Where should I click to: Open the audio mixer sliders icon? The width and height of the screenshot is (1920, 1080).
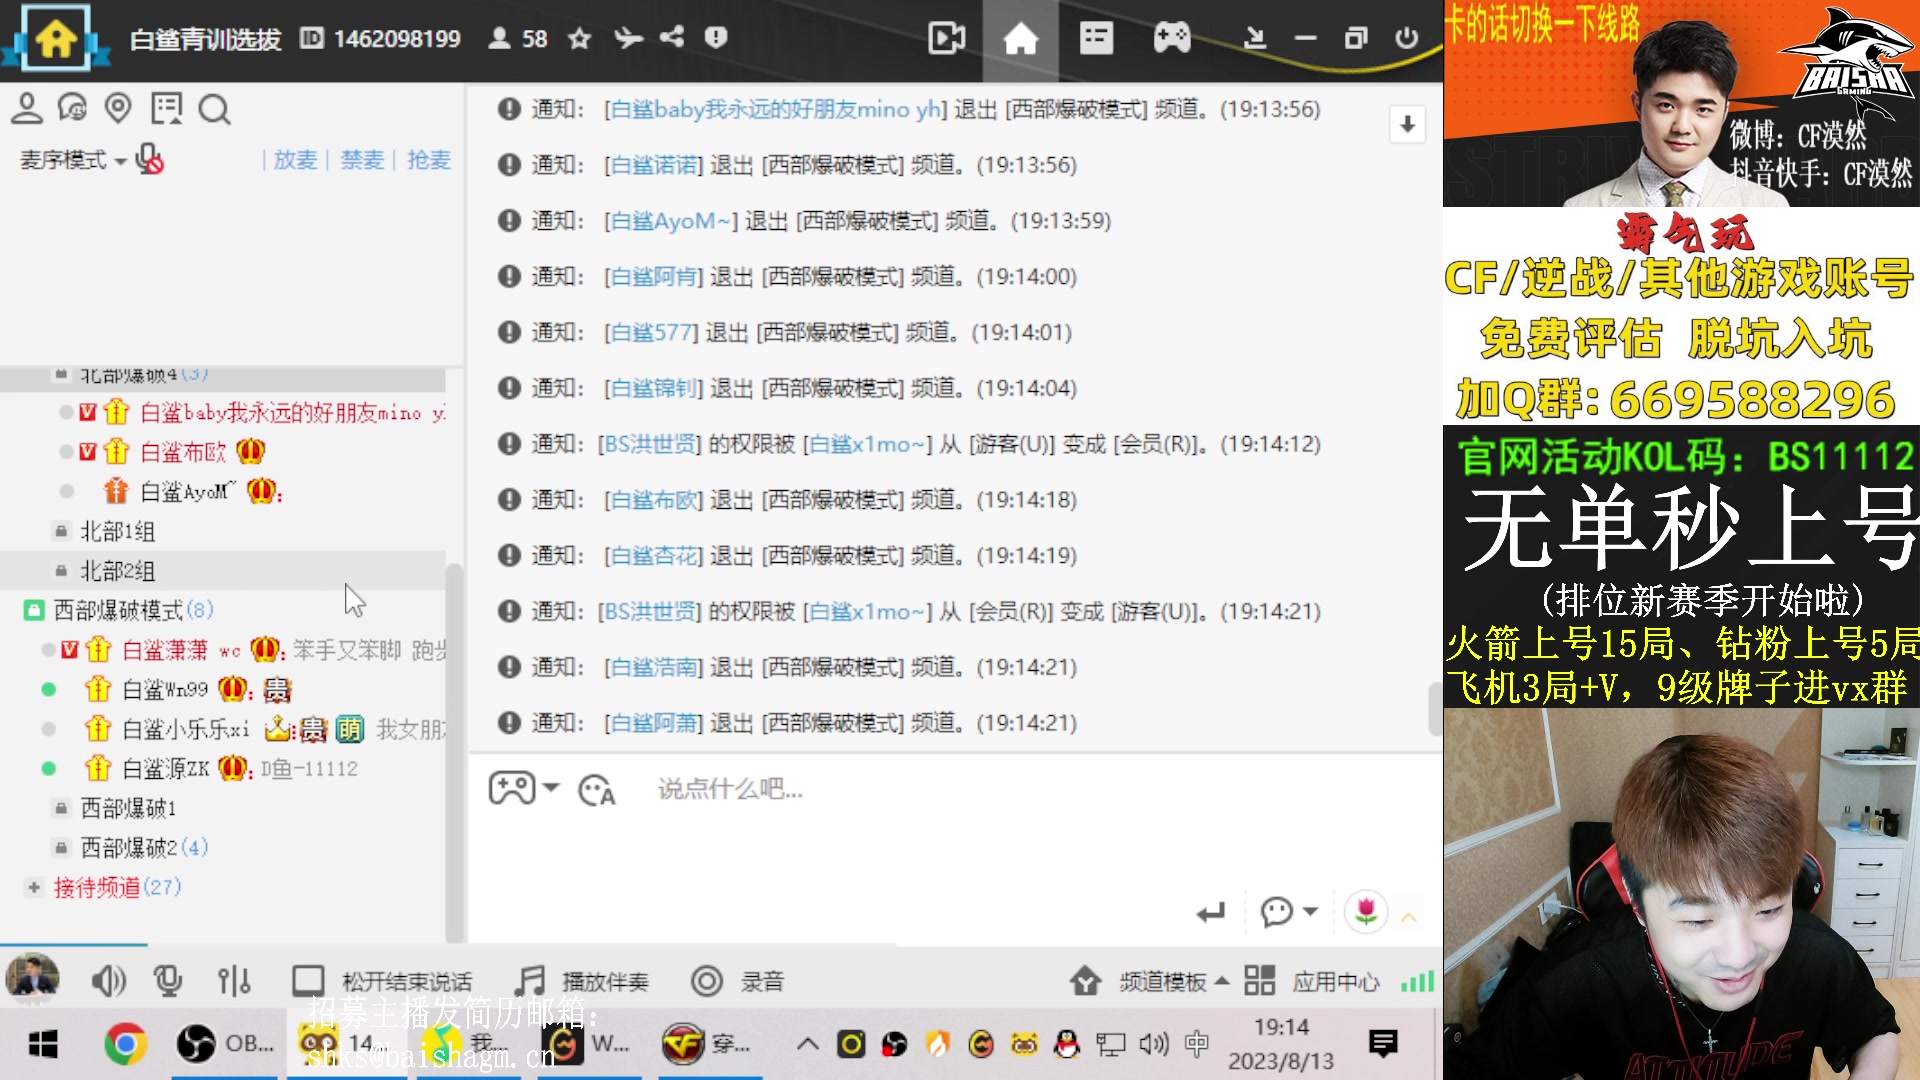tap(234, 981)
